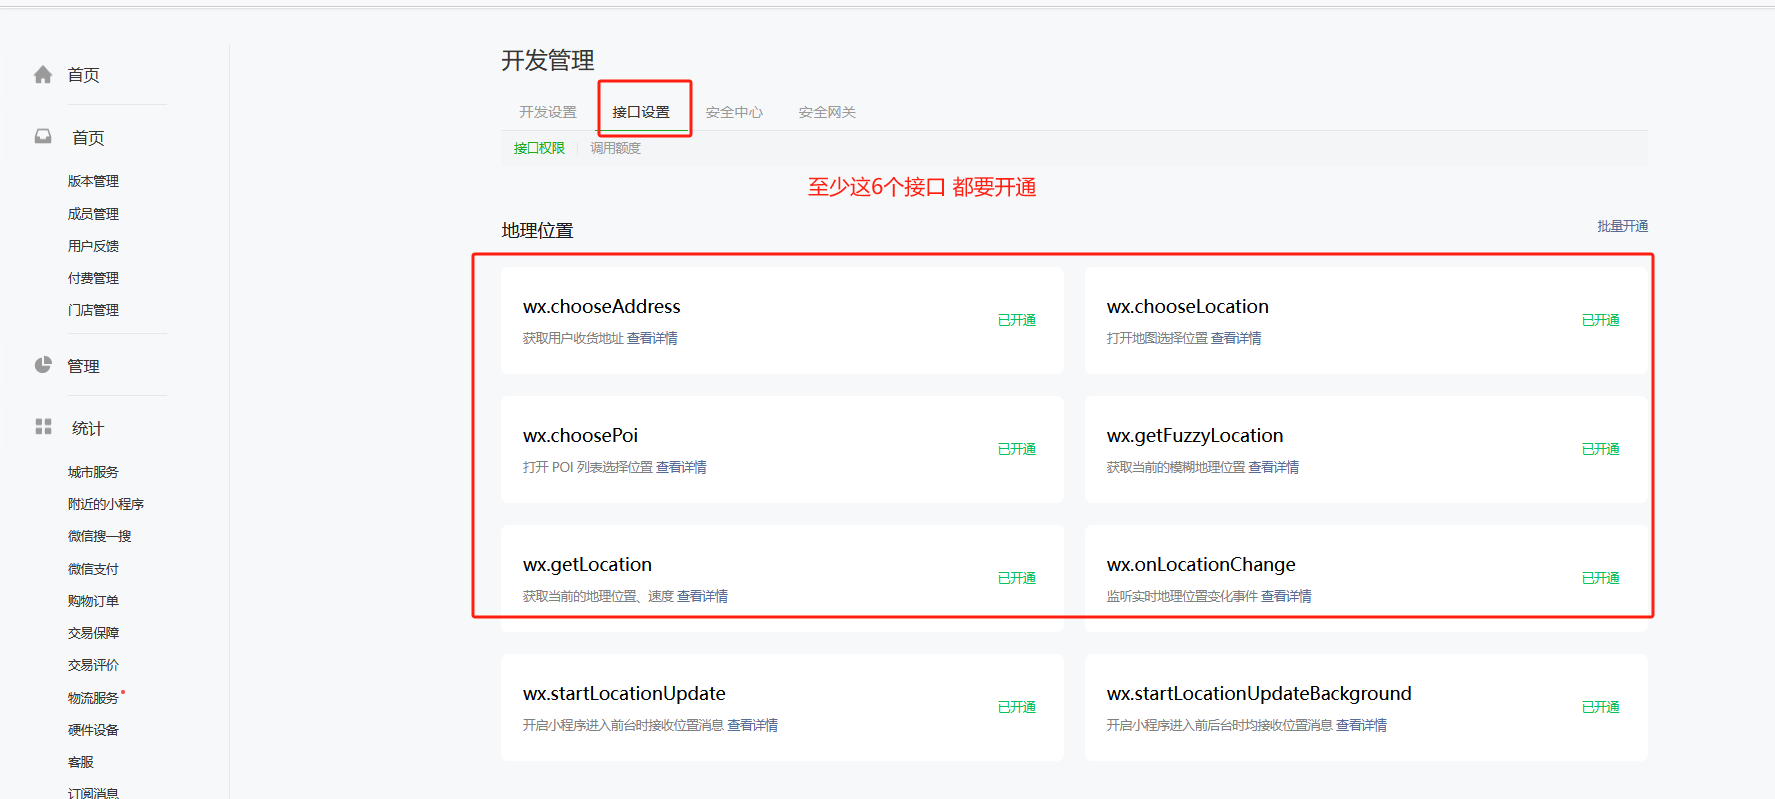Open the 安全中心 tab
Viewport: 1775px width, 799px height.
click(x=734, y=112)
